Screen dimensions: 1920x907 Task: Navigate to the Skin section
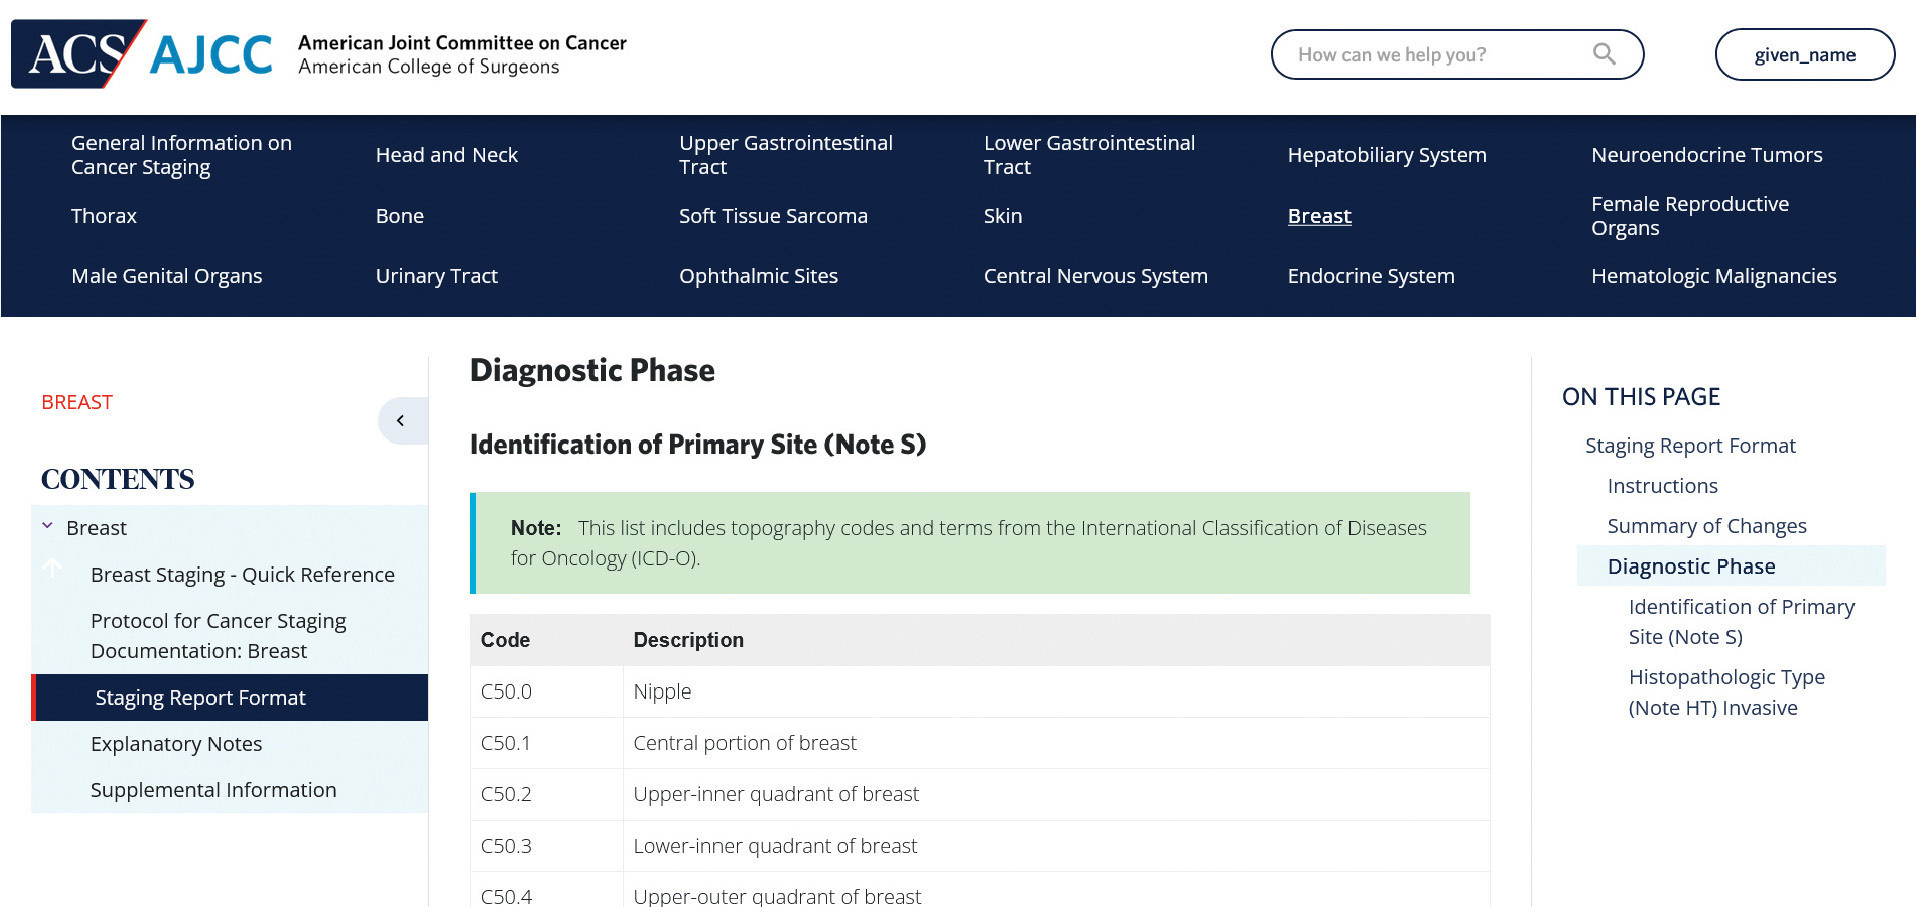(1002, 216)
